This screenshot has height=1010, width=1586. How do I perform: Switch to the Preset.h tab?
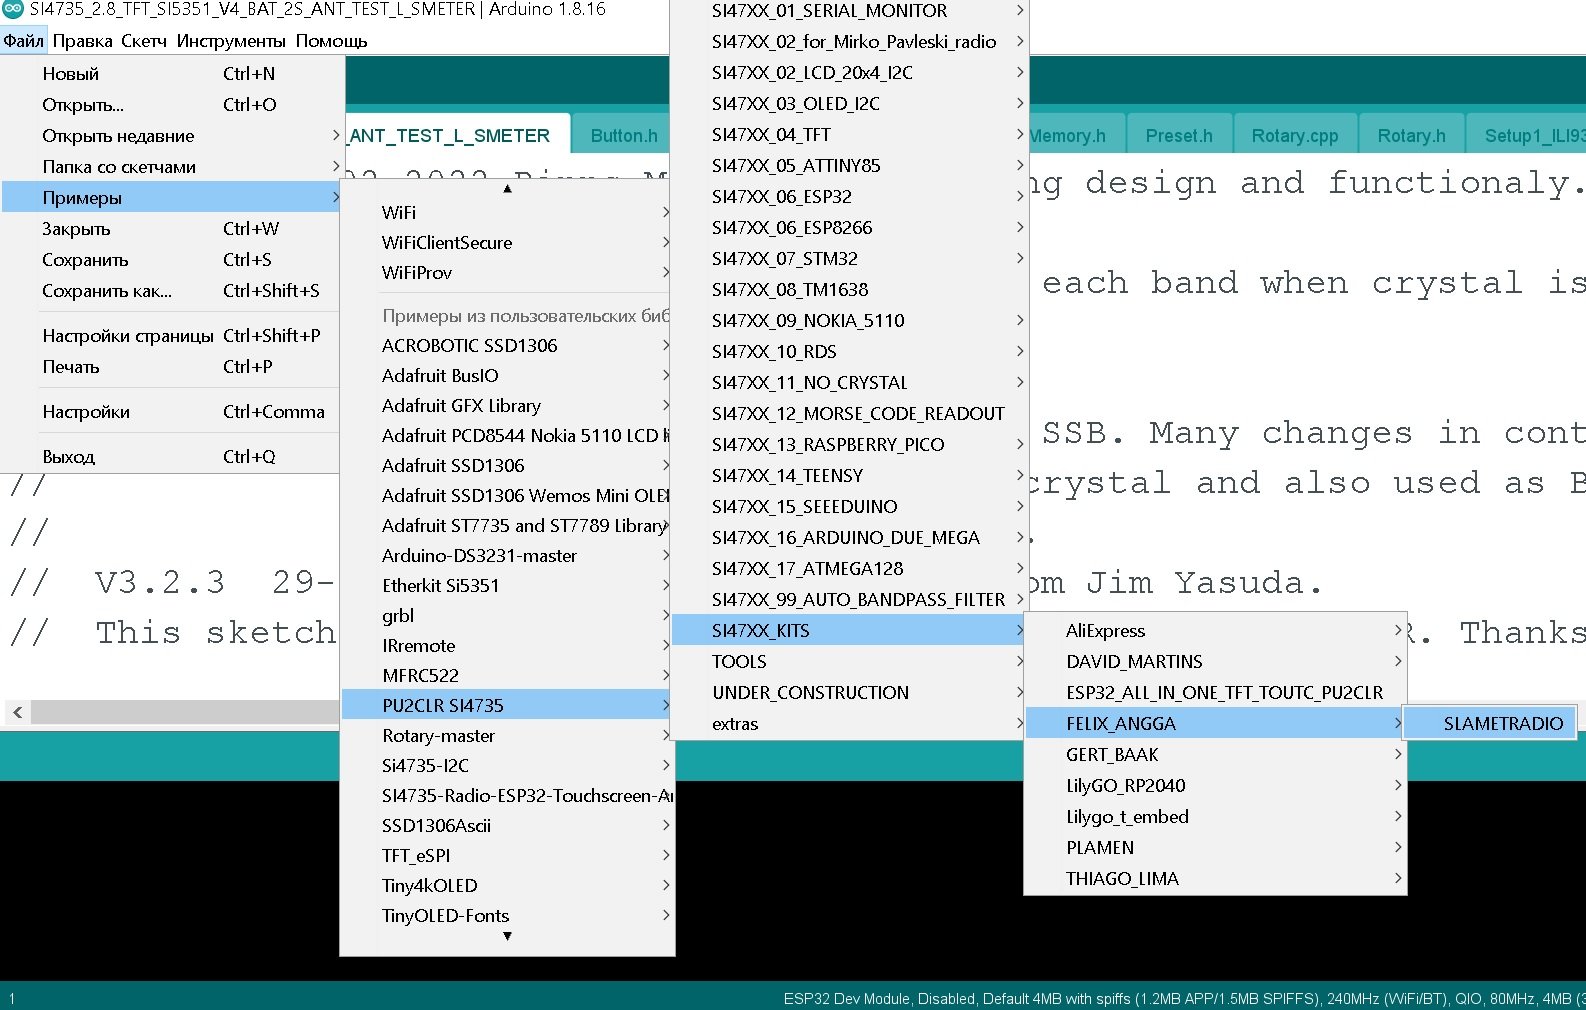point(1179,135)
